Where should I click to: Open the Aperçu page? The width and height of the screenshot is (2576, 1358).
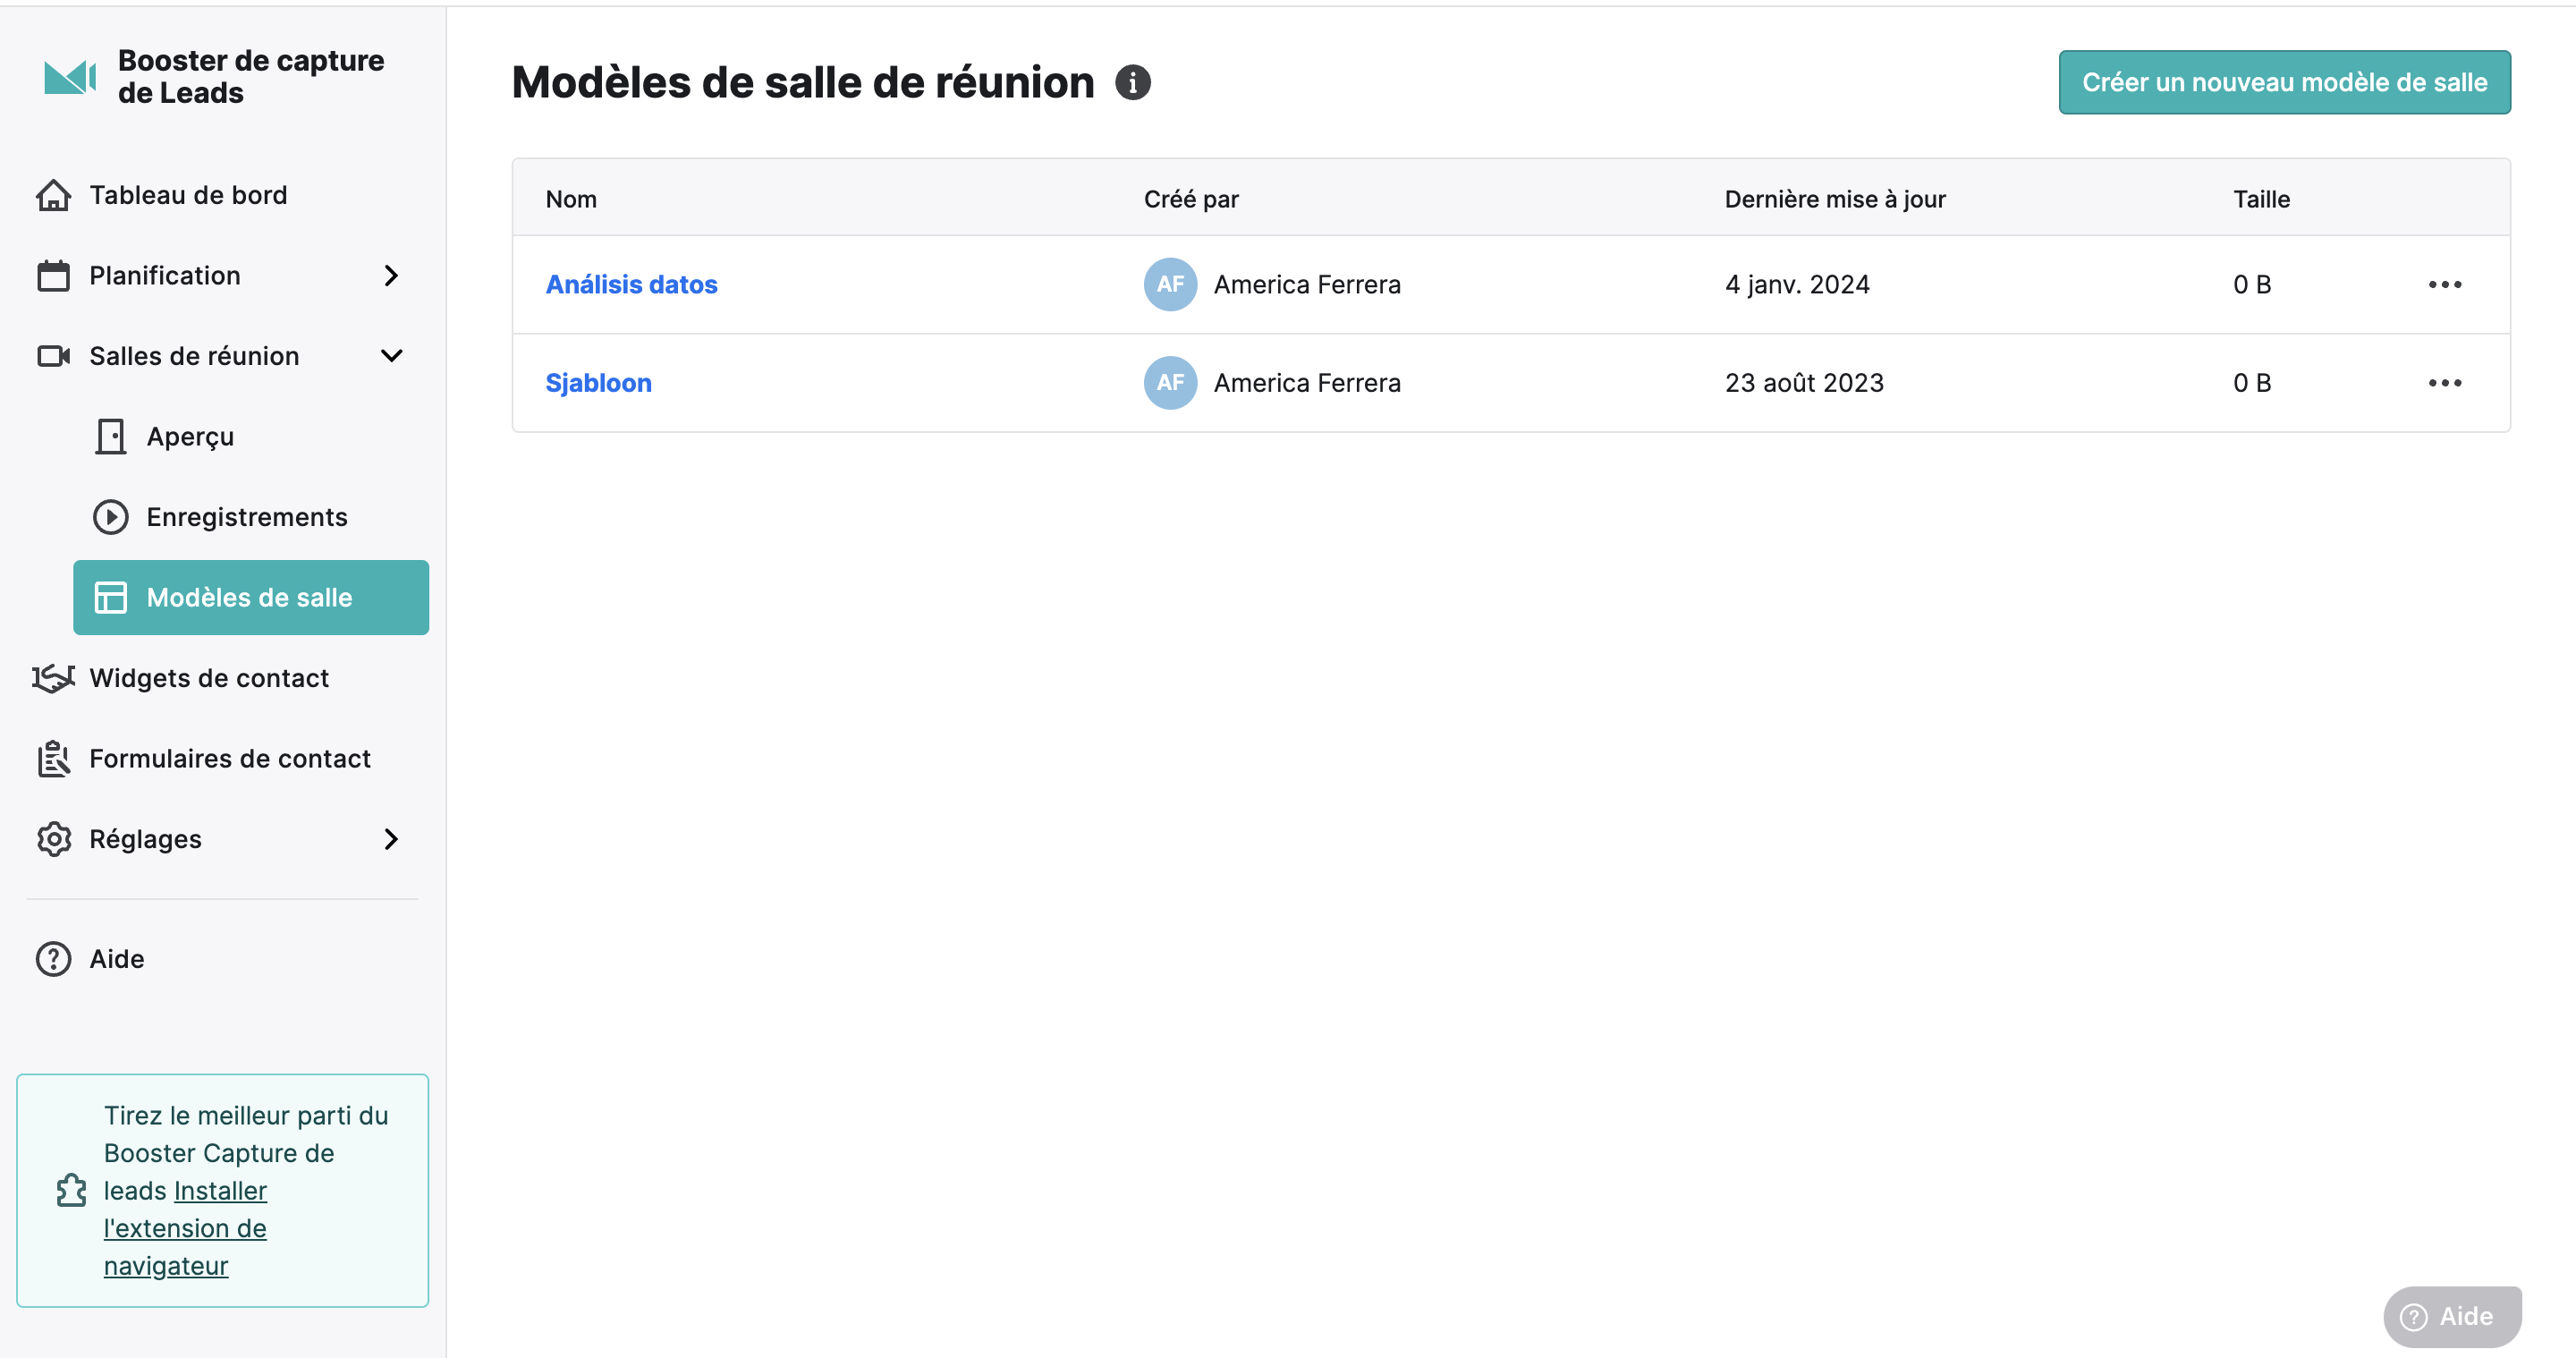(190, 437)
